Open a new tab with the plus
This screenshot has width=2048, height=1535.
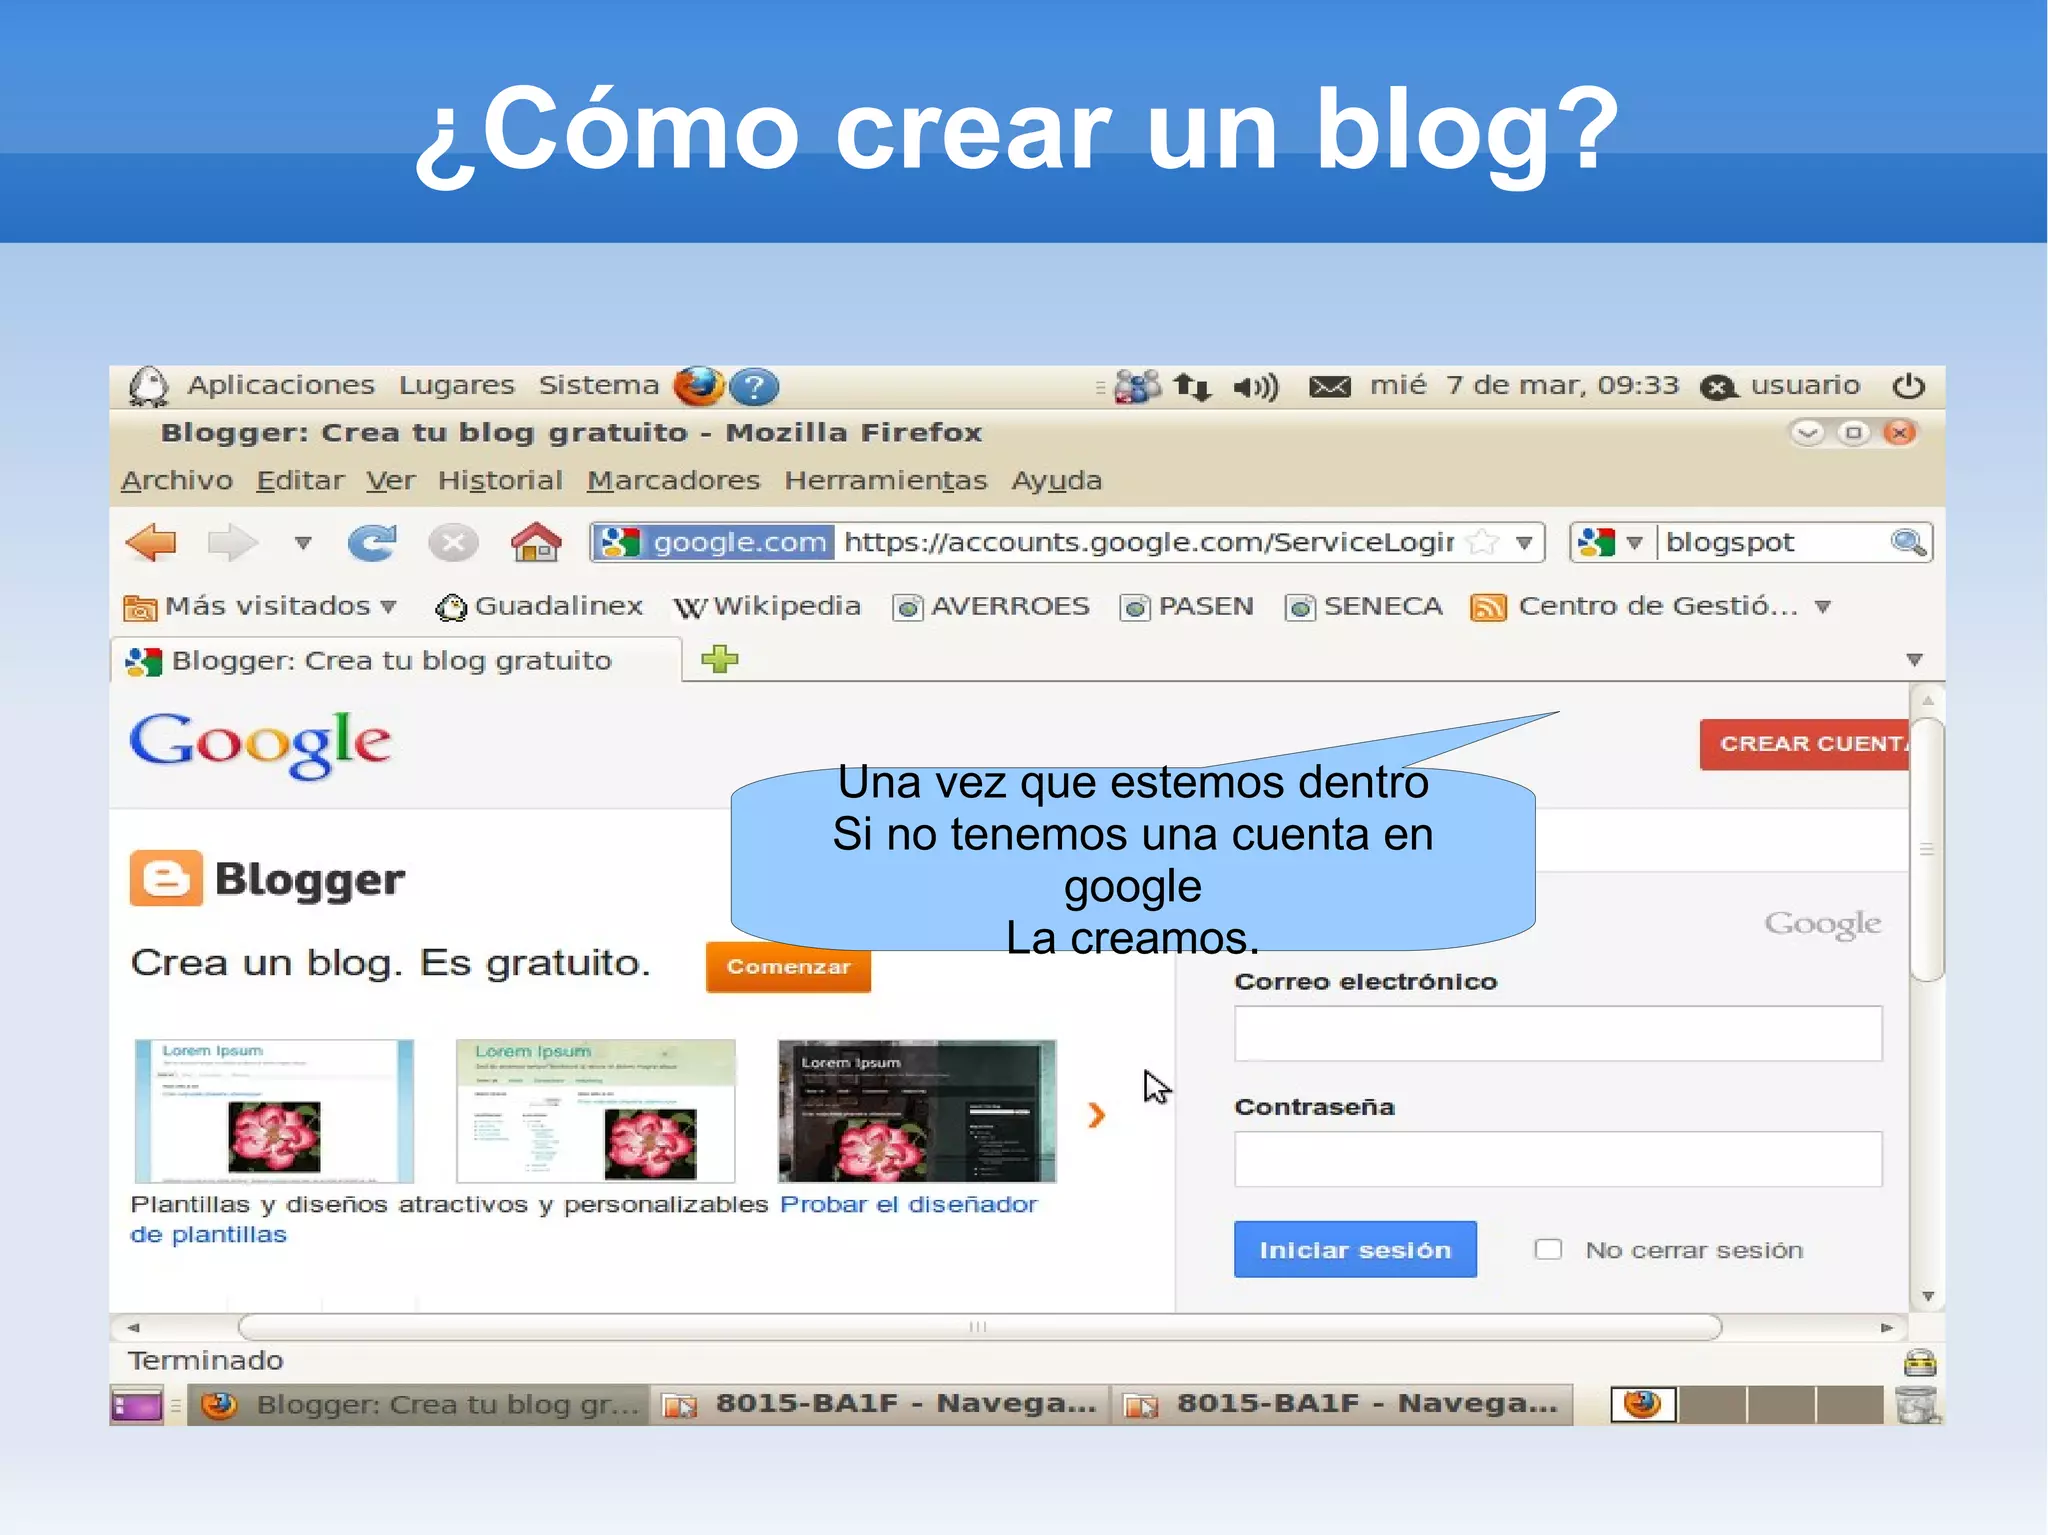tap(719, 659)
